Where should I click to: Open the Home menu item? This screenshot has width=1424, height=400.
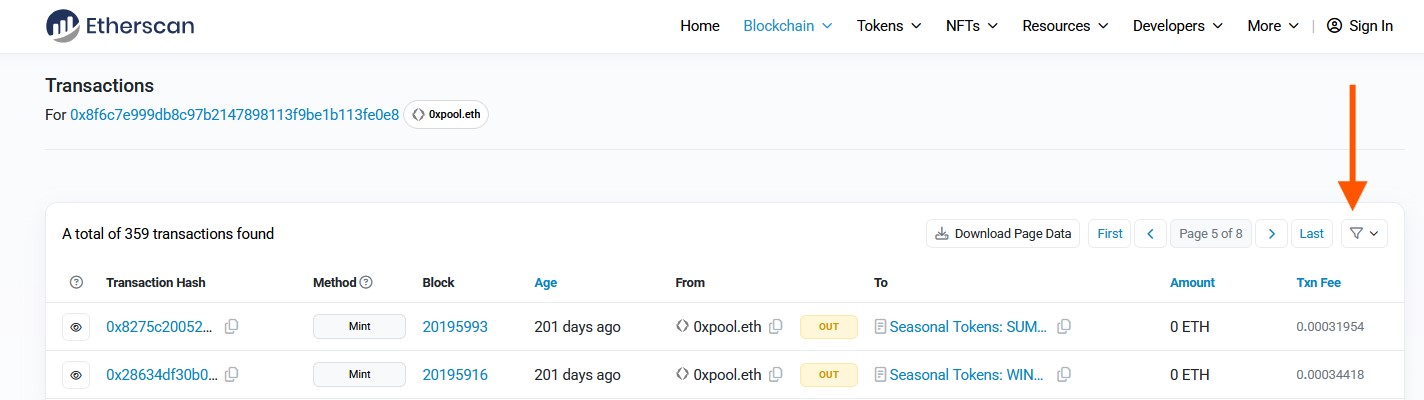(699, 26)
